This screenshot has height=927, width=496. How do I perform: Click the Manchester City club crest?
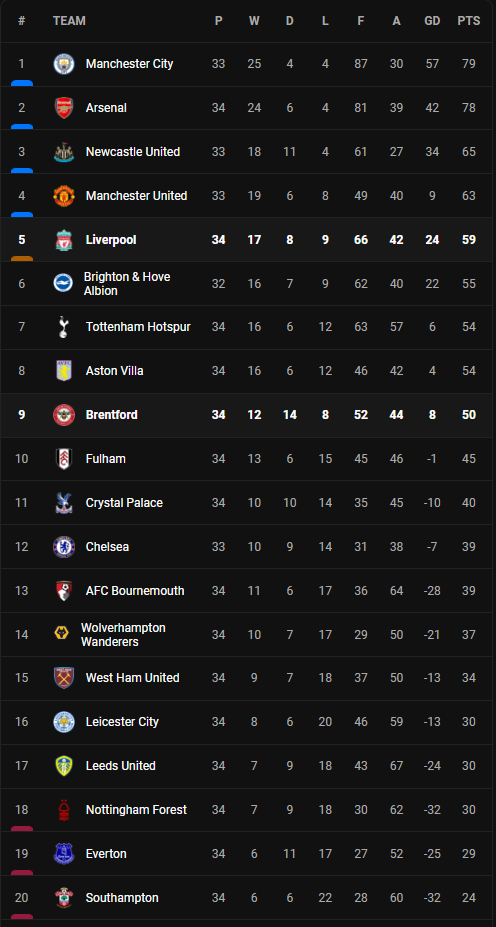tap(63, 64)
